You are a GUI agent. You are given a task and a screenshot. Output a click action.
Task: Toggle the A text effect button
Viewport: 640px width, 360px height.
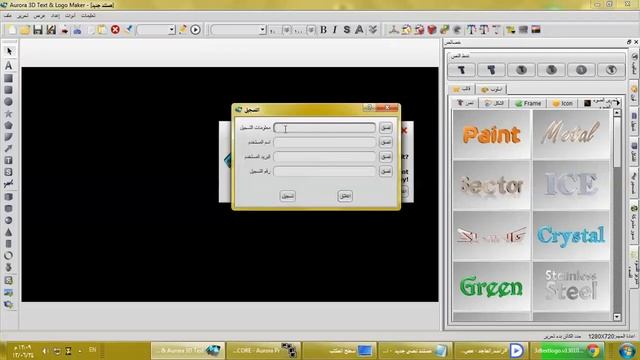359,29
